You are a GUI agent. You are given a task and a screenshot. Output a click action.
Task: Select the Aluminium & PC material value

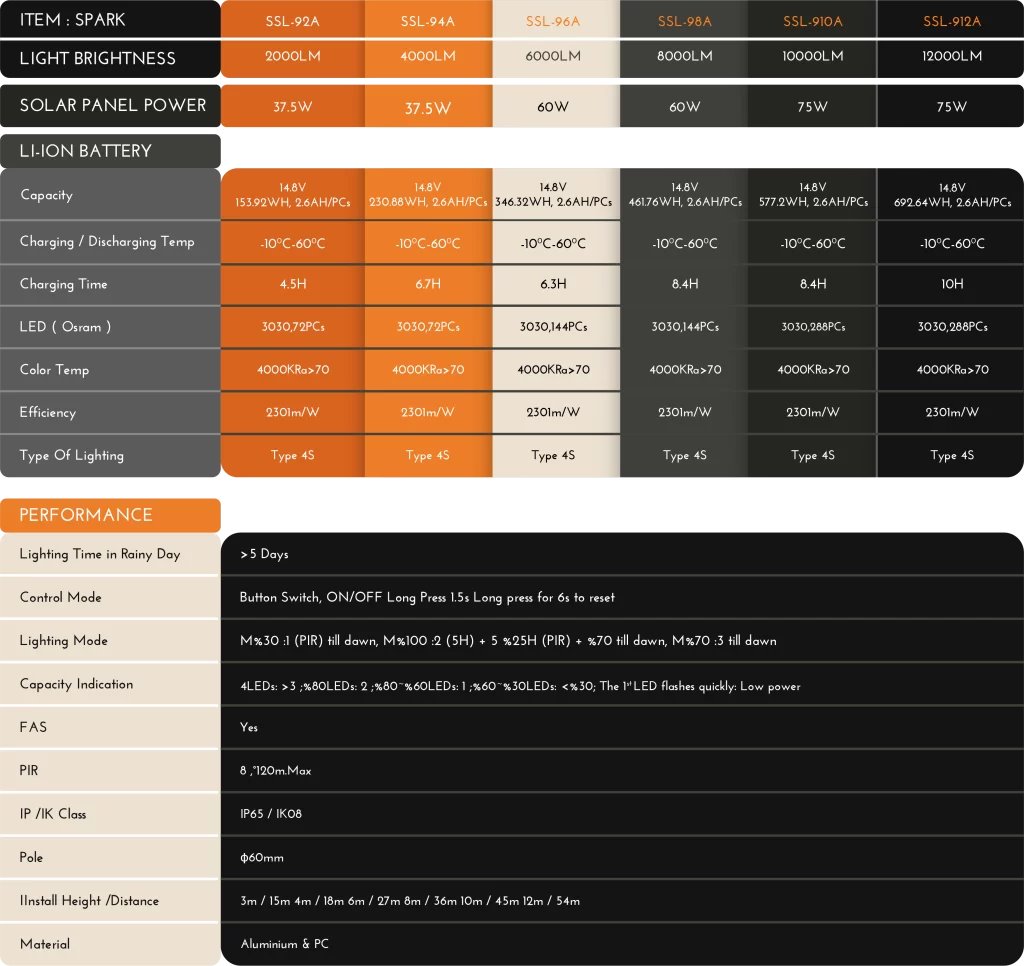pos(284,944)
